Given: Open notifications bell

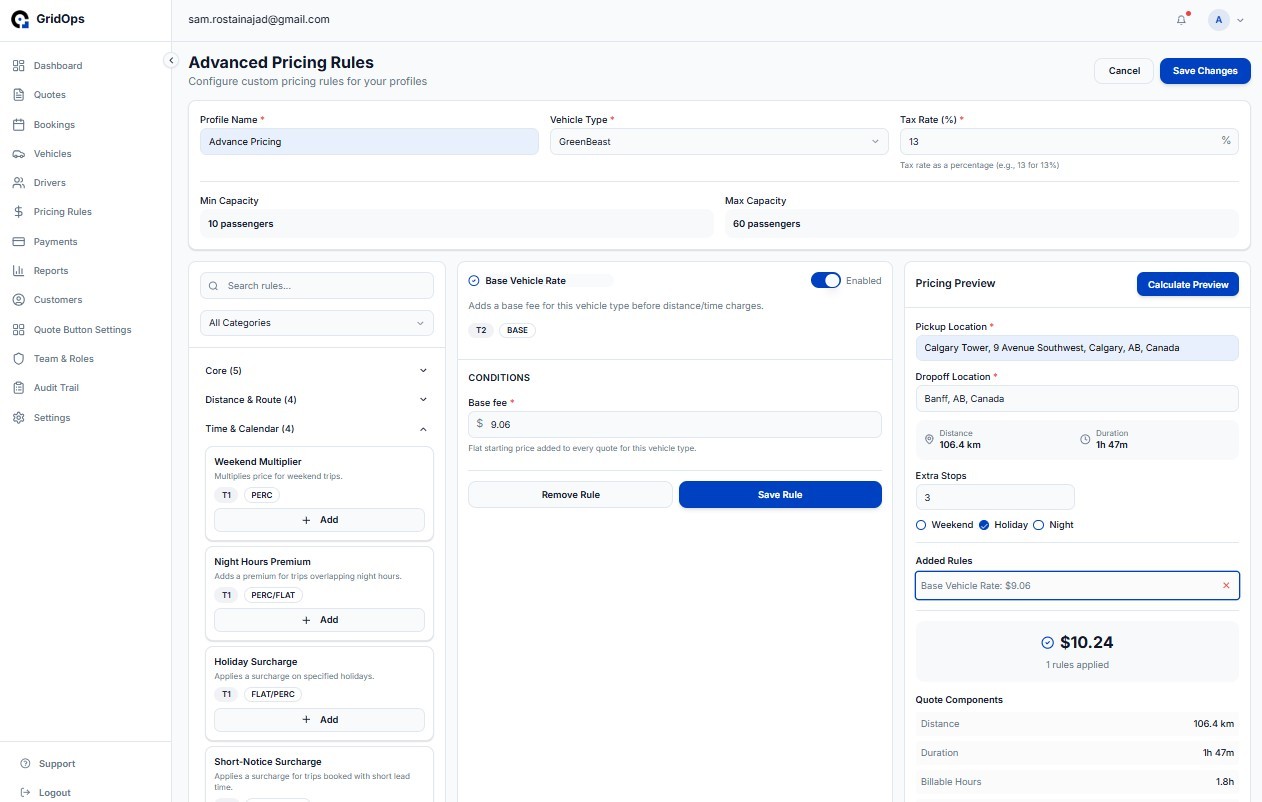Looking at the screenshot, I should pyautogui.click(x=1182, y=19).
